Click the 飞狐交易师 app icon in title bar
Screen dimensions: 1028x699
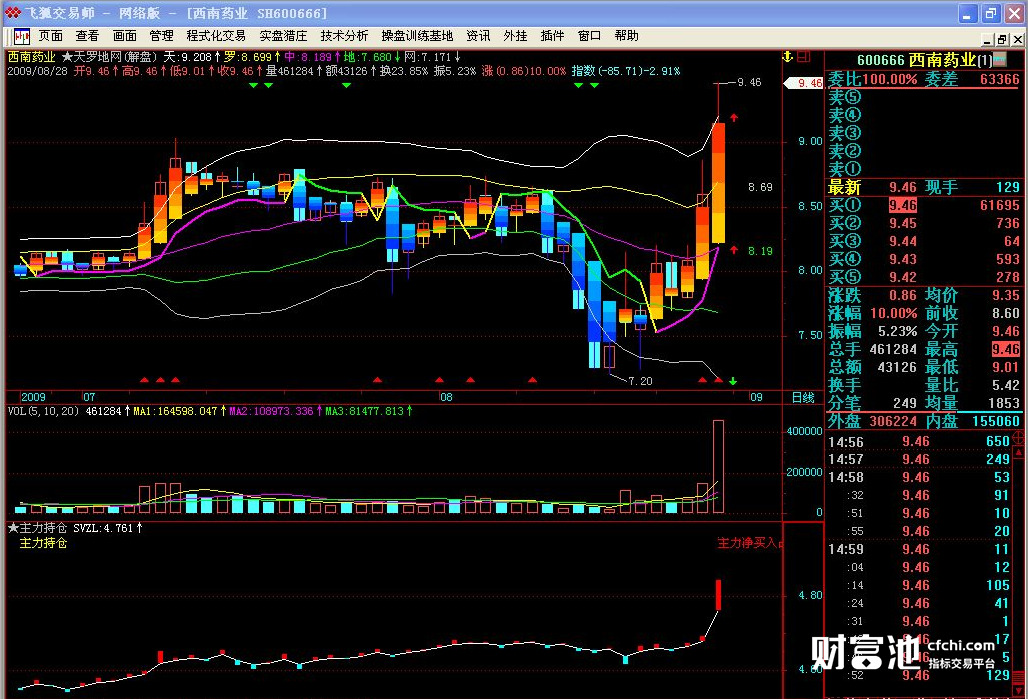coord(12,12)
